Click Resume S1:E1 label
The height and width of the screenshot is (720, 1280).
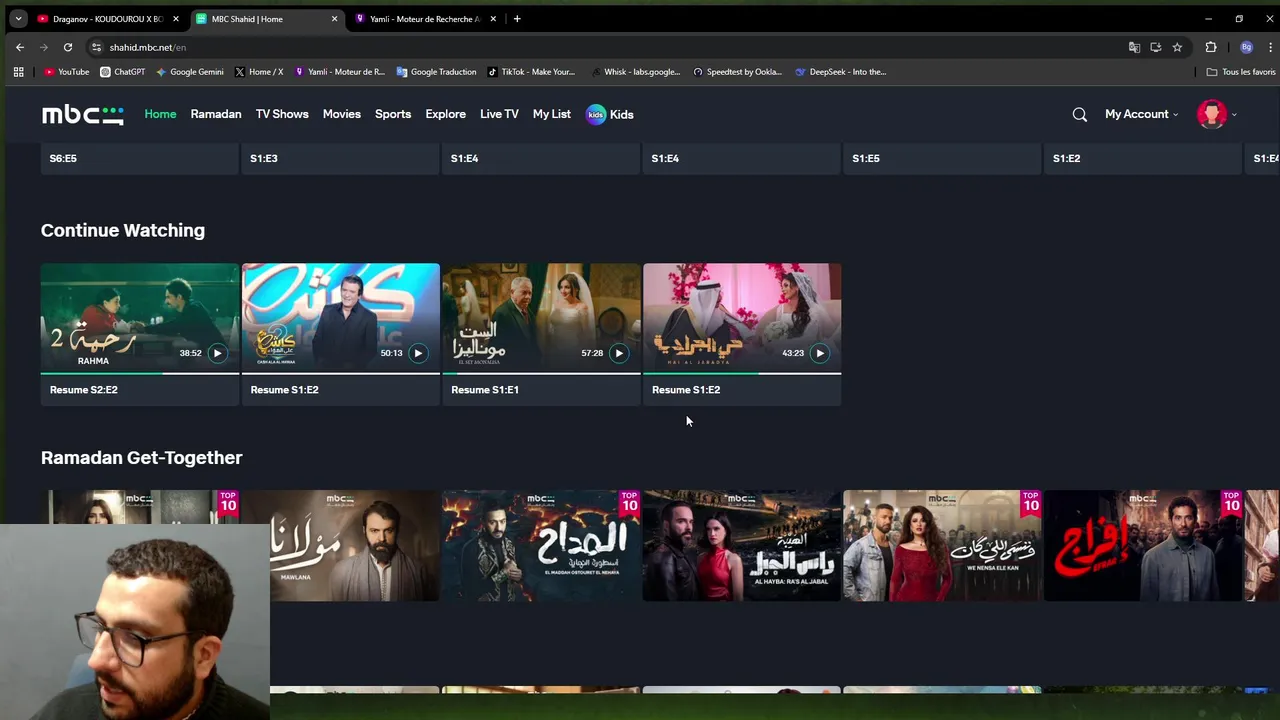coord(485,390)
